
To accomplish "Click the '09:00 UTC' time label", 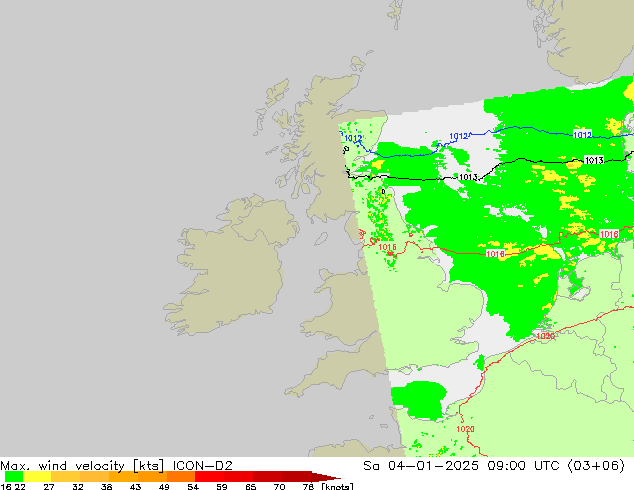I will tap(523, 466).
